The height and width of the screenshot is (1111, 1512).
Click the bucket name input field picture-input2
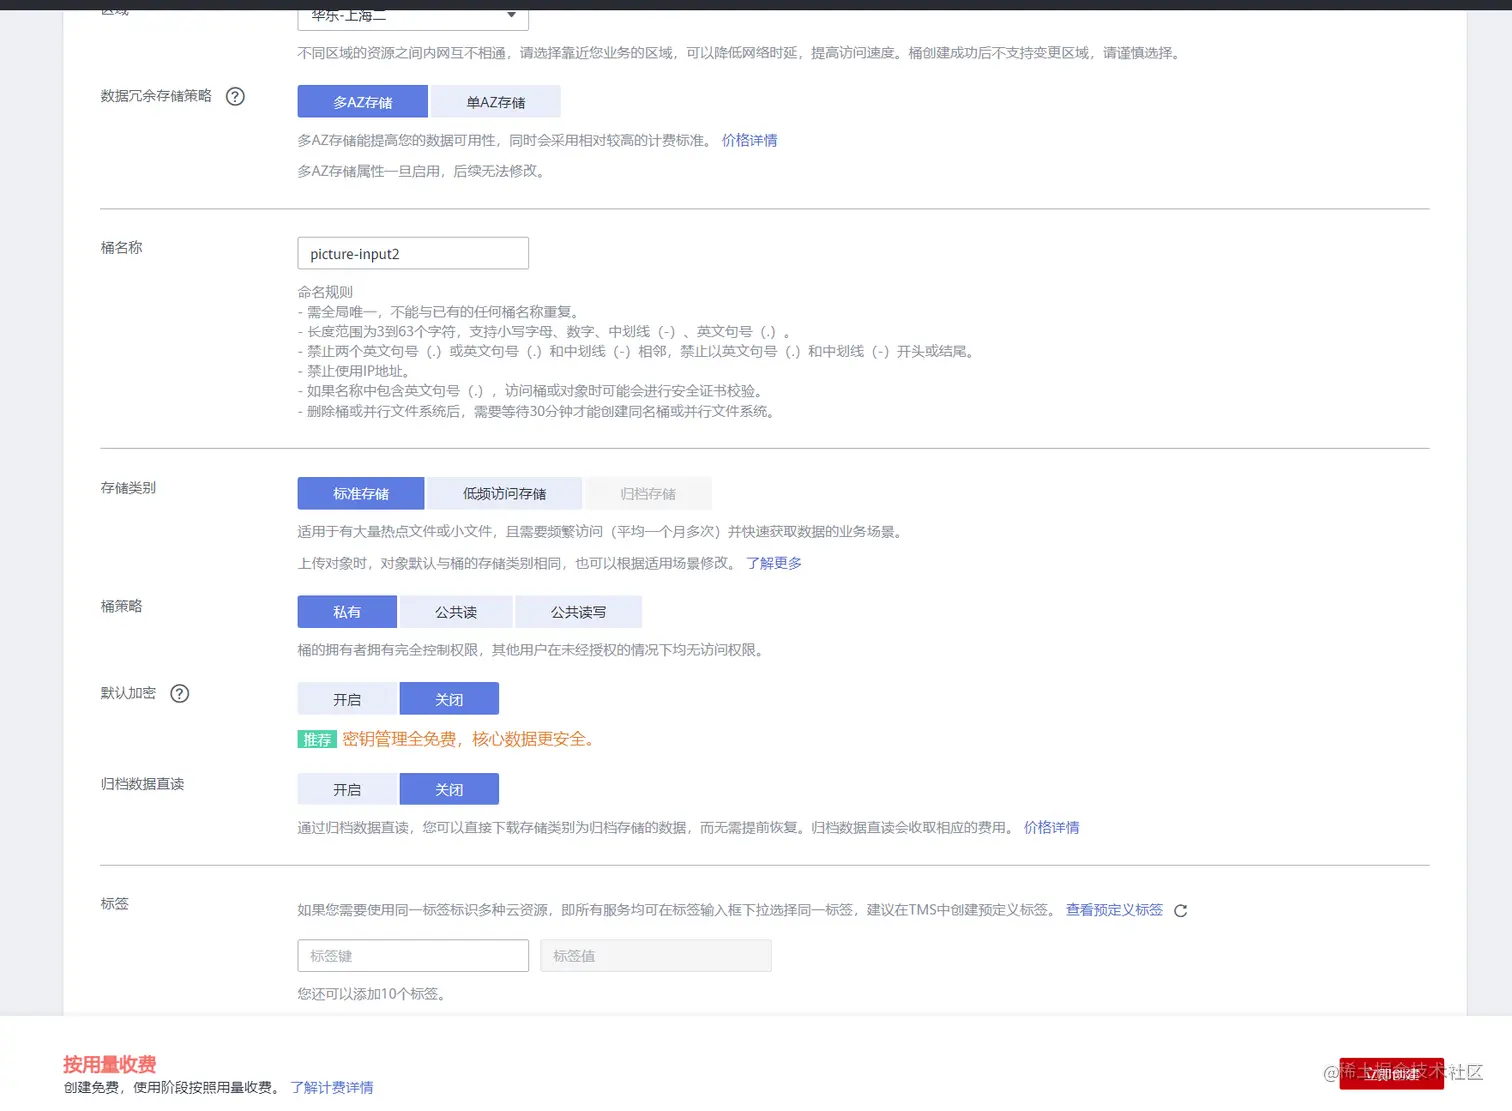click(412, 253)
